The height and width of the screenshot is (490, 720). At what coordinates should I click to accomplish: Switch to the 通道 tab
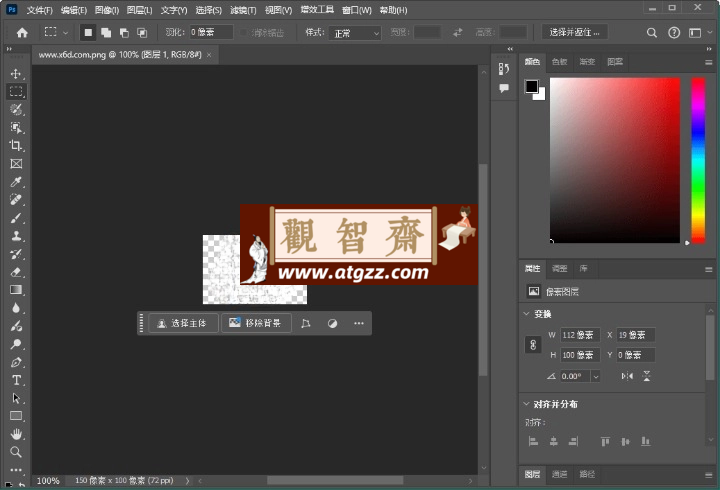559,474
